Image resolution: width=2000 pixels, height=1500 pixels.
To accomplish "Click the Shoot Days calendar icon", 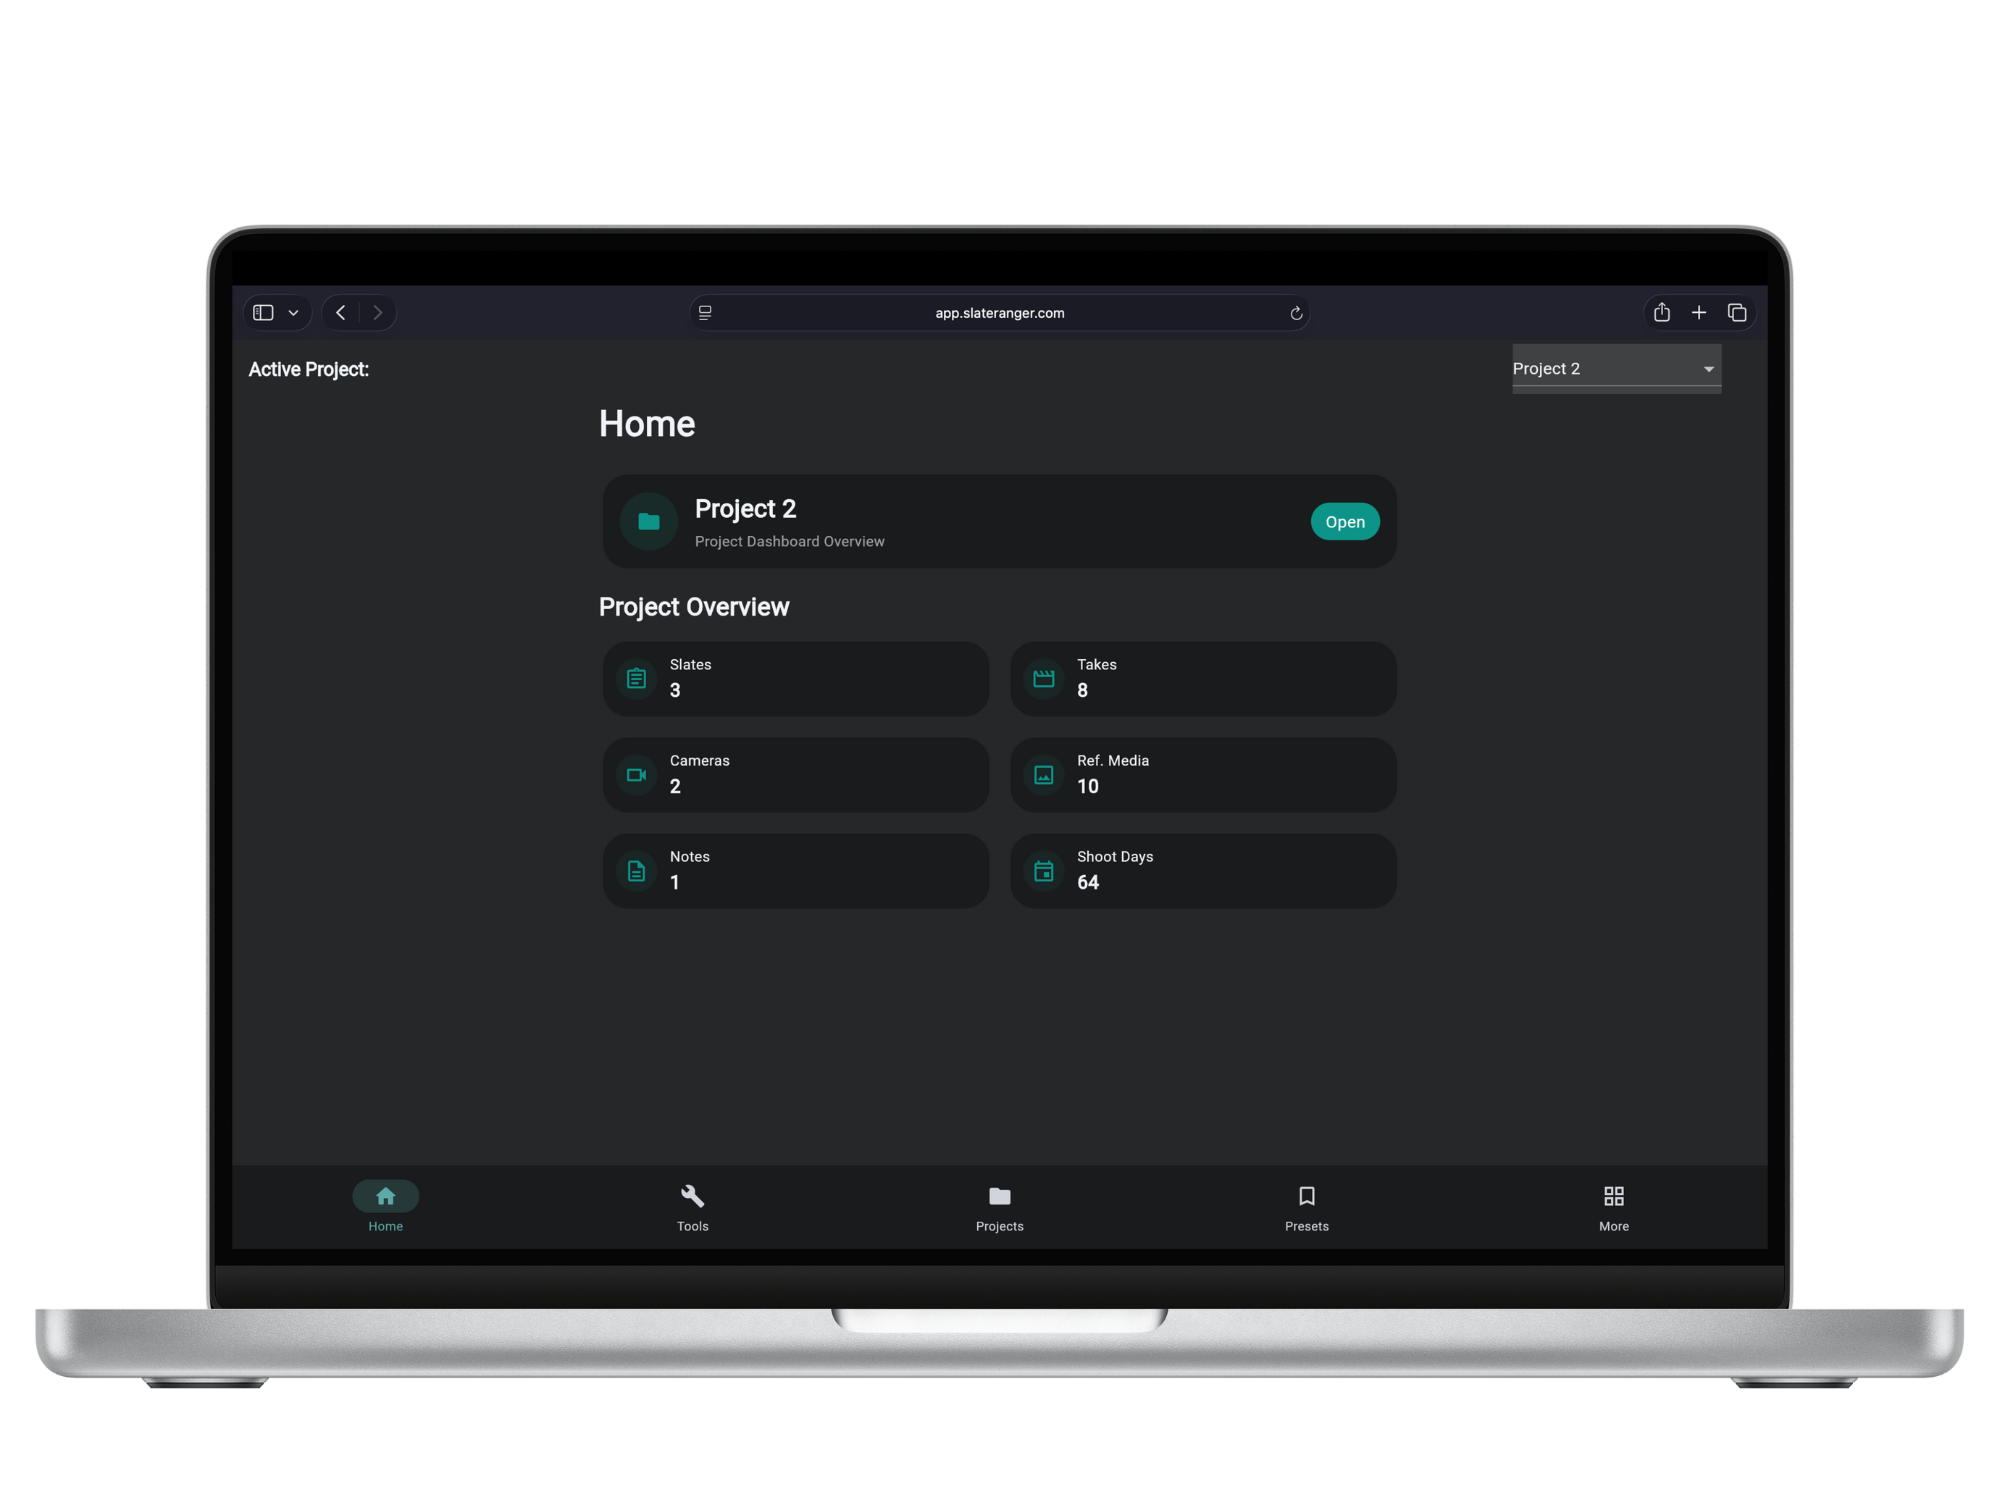I will [1043, 871].
